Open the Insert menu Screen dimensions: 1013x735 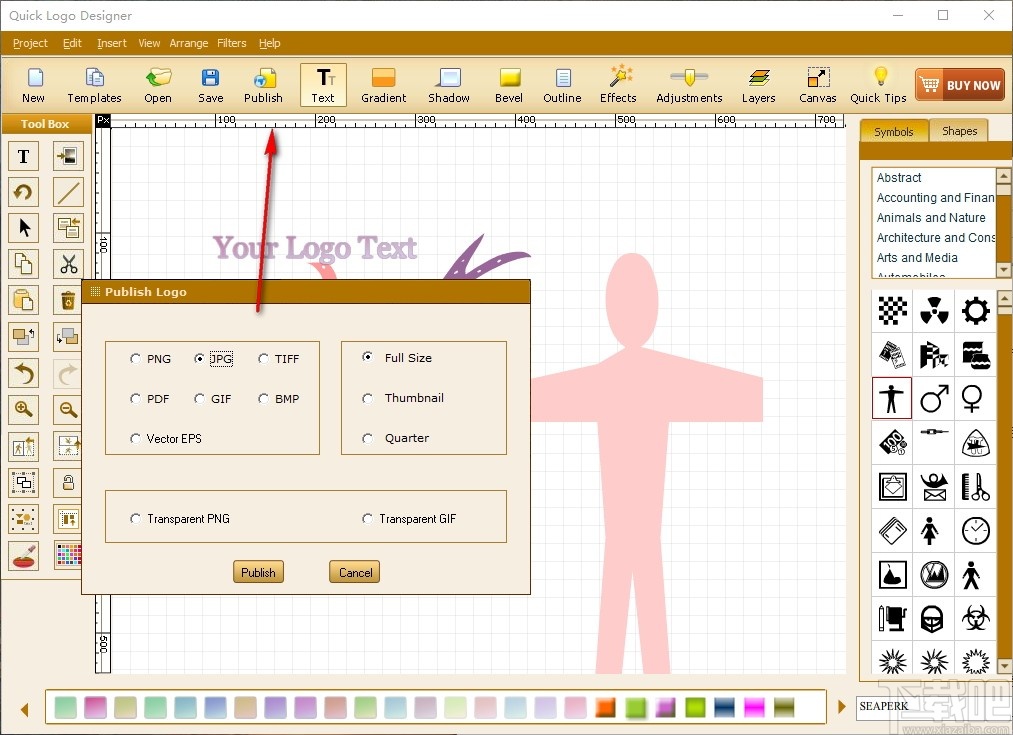point(112,43)
